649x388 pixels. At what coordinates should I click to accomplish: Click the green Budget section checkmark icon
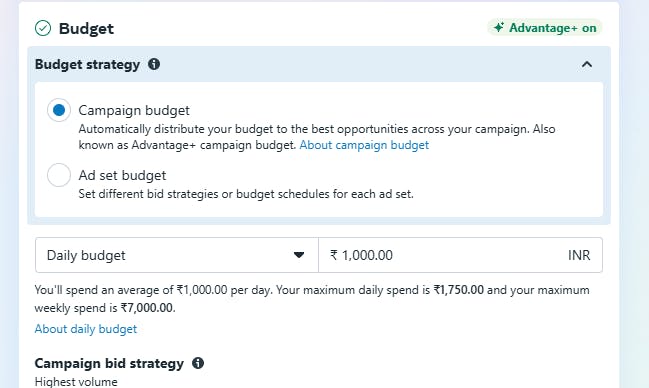pyautogui.click(x=43, y=29)
